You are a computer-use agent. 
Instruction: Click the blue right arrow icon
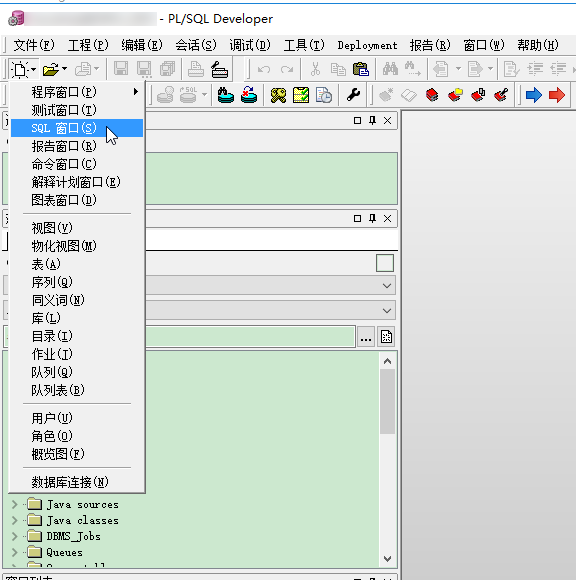tap(533, 95)
